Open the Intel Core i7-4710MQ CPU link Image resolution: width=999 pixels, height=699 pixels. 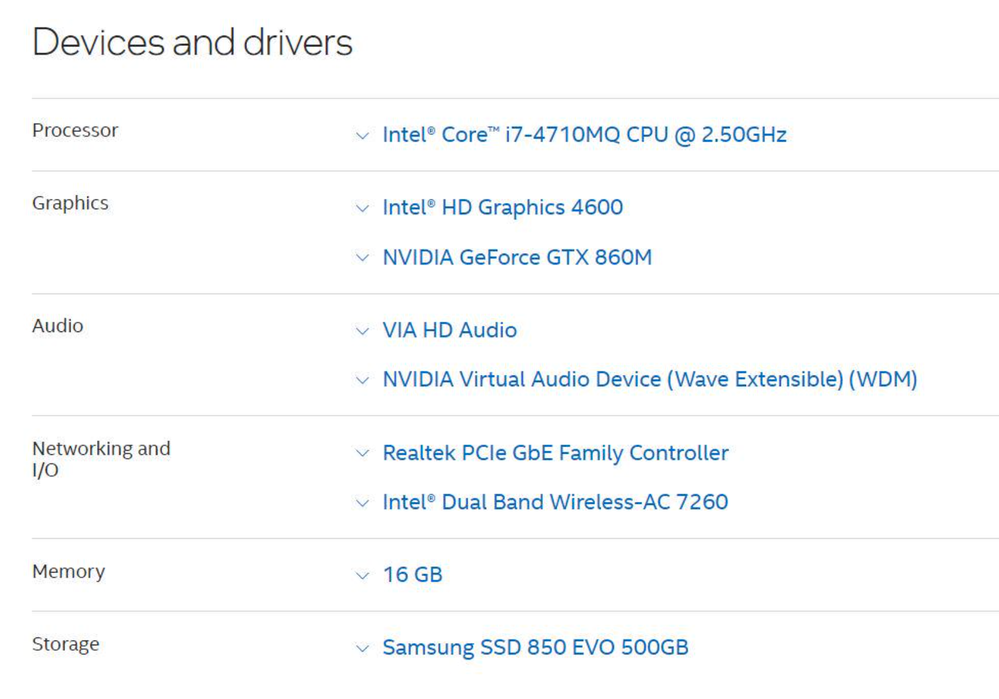coord(584,135)
